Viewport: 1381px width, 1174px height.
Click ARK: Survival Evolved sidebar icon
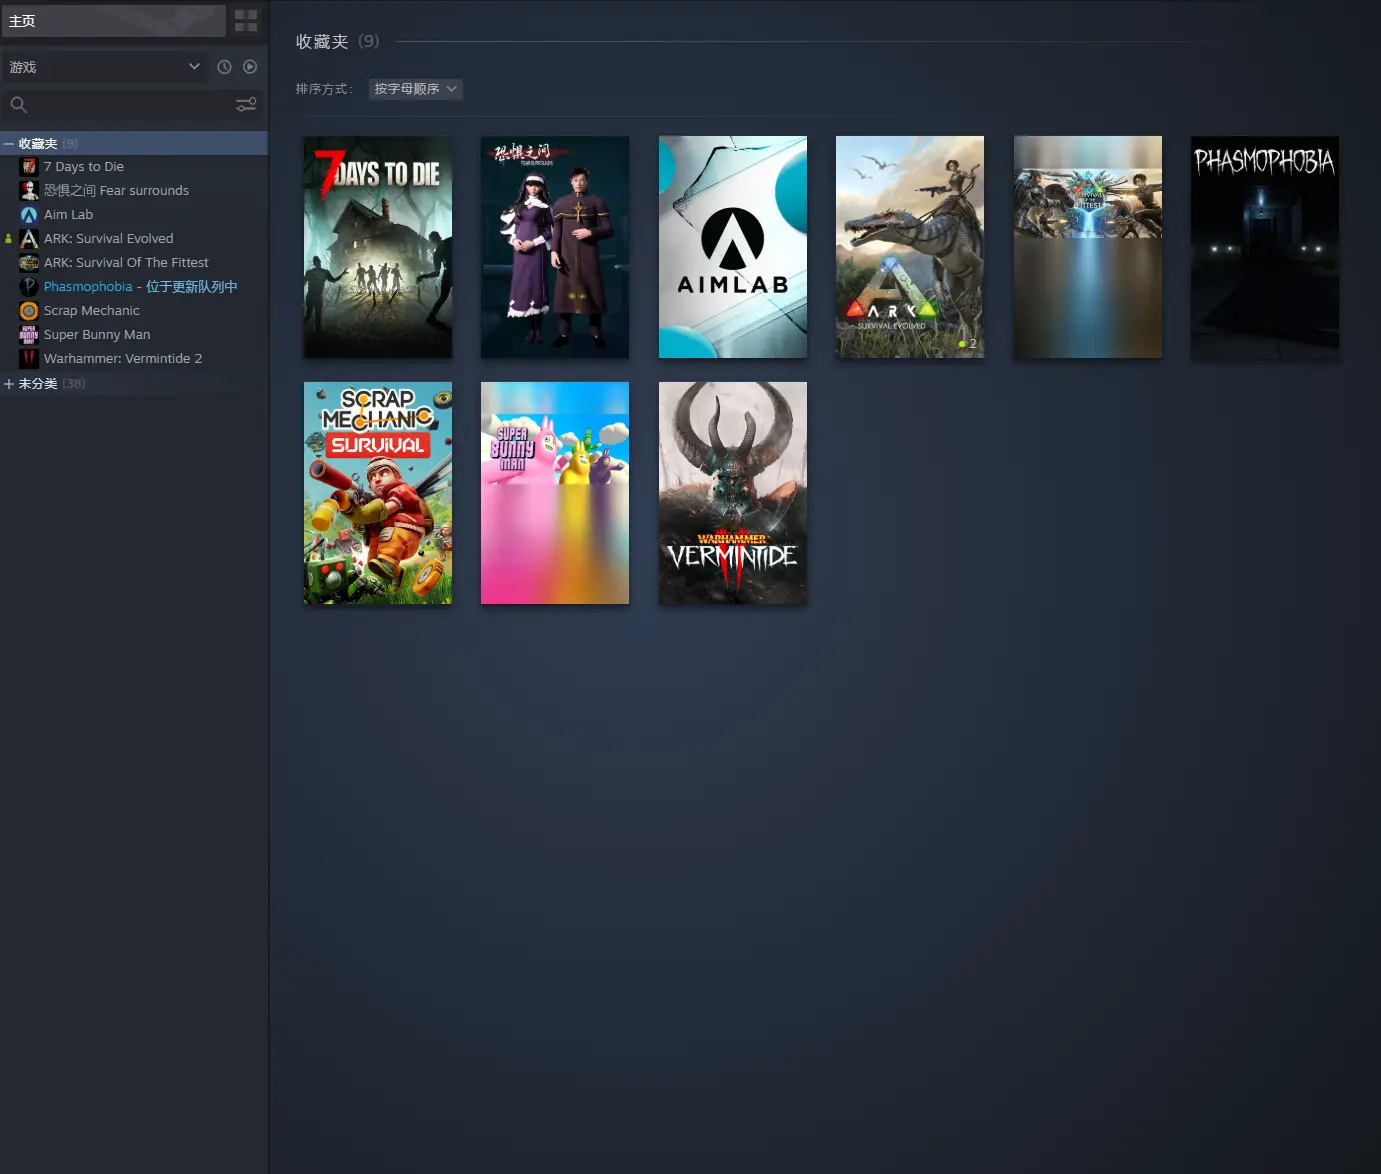pos(29,239)
